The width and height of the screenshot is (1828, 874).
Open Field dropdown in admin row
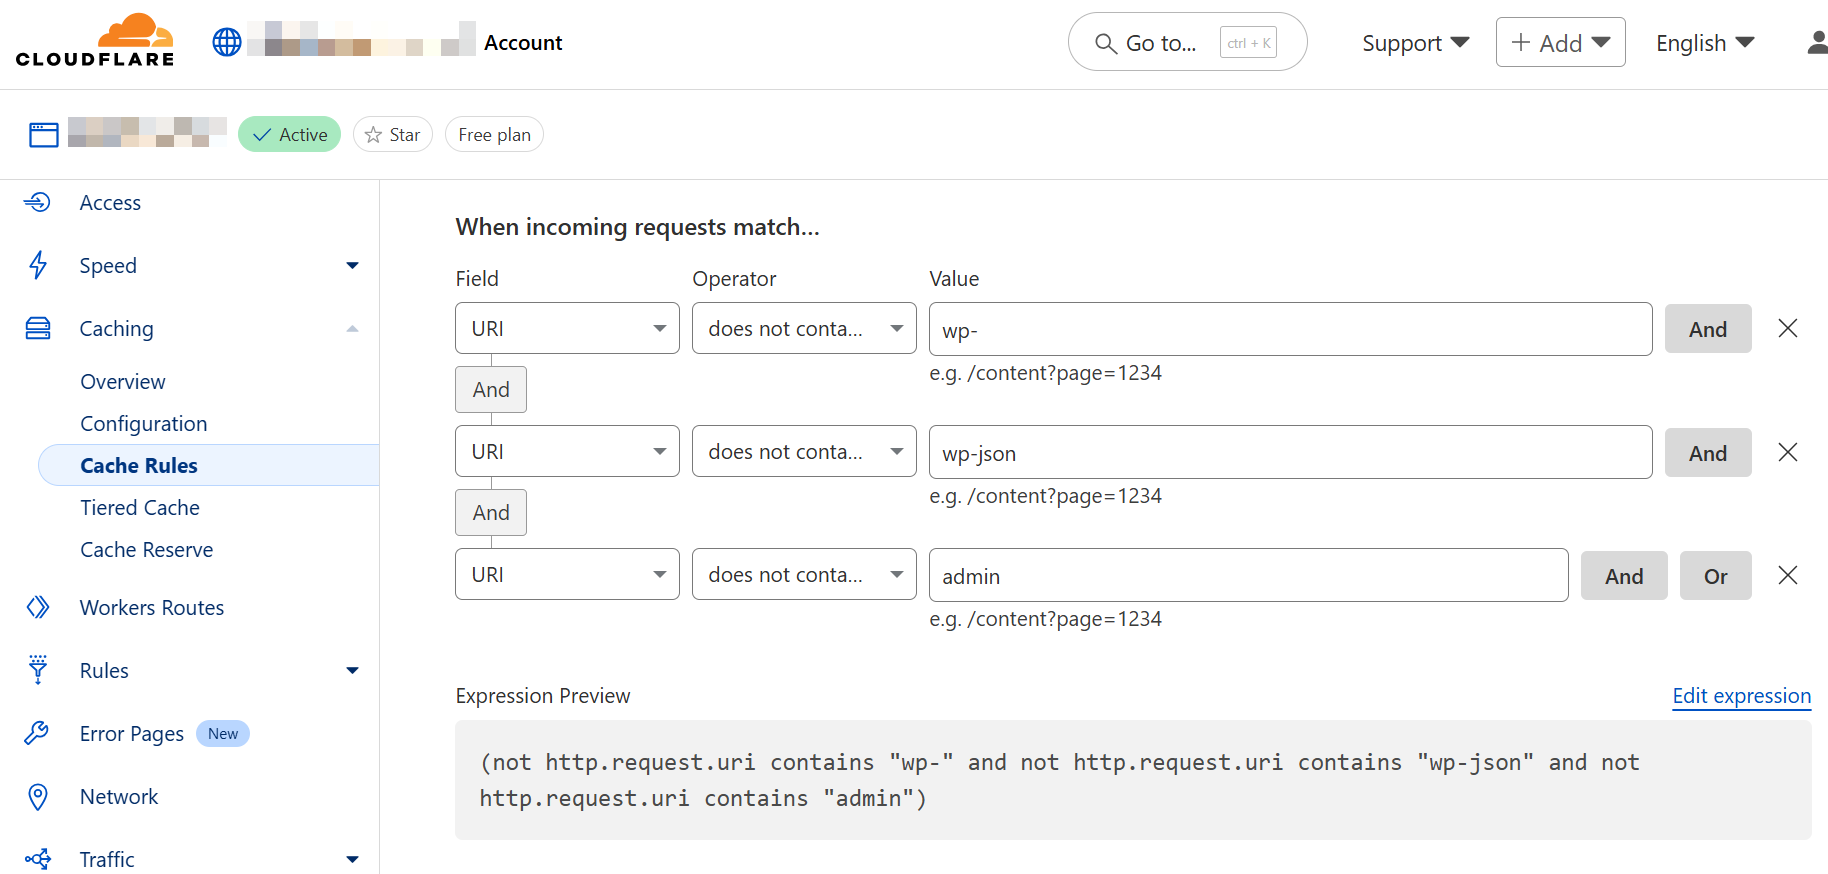point(567,574)
